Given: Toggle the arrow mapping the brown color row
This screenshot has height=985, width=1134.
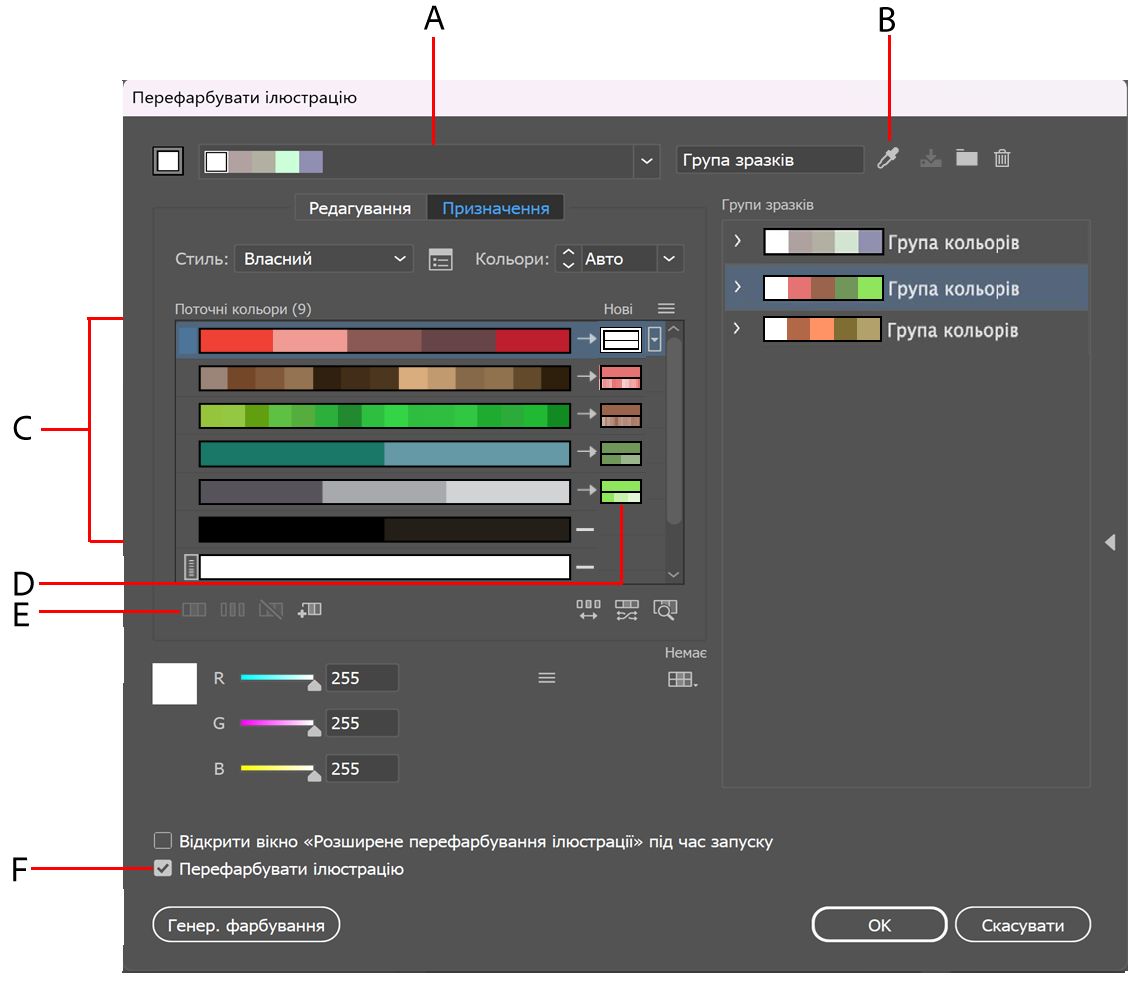Looking at the screenshot, I should 587,376.
